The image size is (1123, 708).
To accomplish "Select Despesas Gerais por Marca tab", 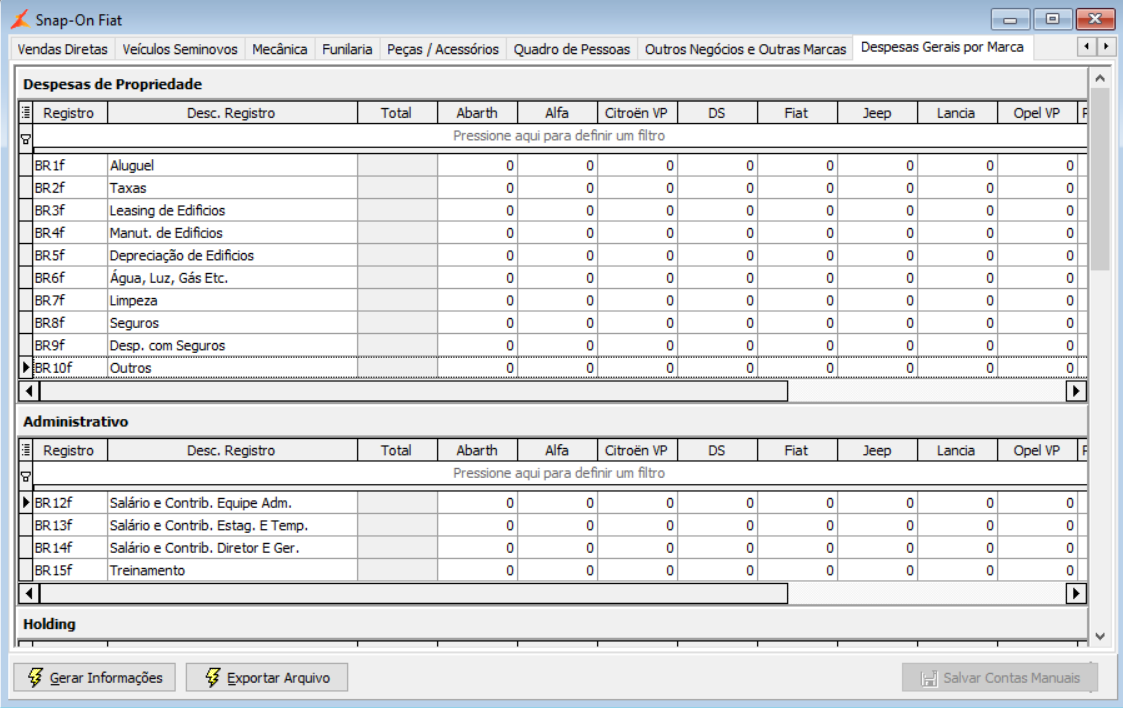I will click(942, 47).
